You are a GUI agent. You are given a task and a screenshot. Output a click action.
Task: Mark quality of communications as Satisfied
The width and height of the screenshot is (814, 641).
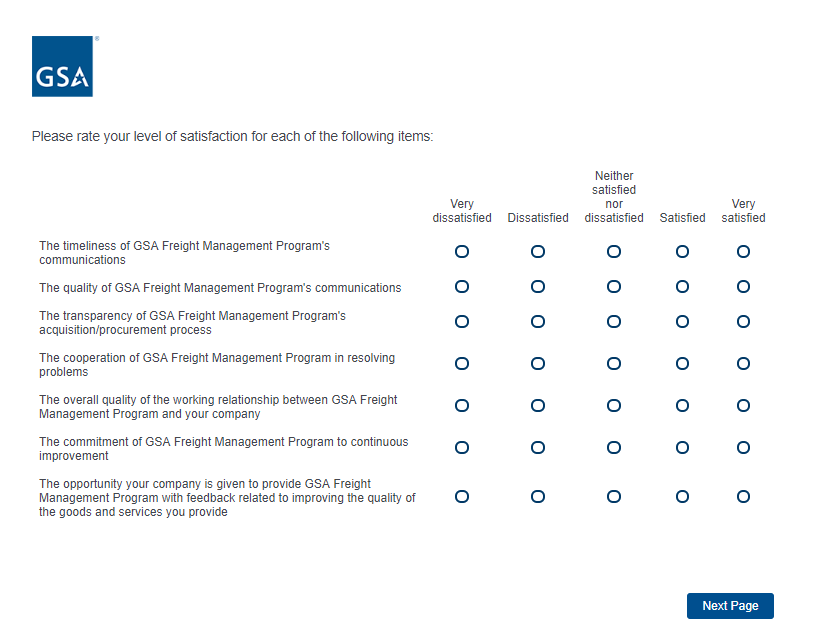682,287
